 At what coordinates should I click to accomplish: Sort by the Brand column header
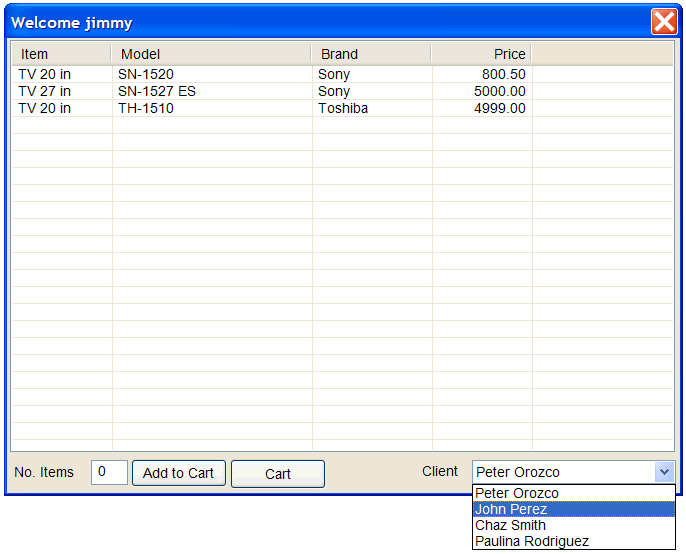point(371,54)
